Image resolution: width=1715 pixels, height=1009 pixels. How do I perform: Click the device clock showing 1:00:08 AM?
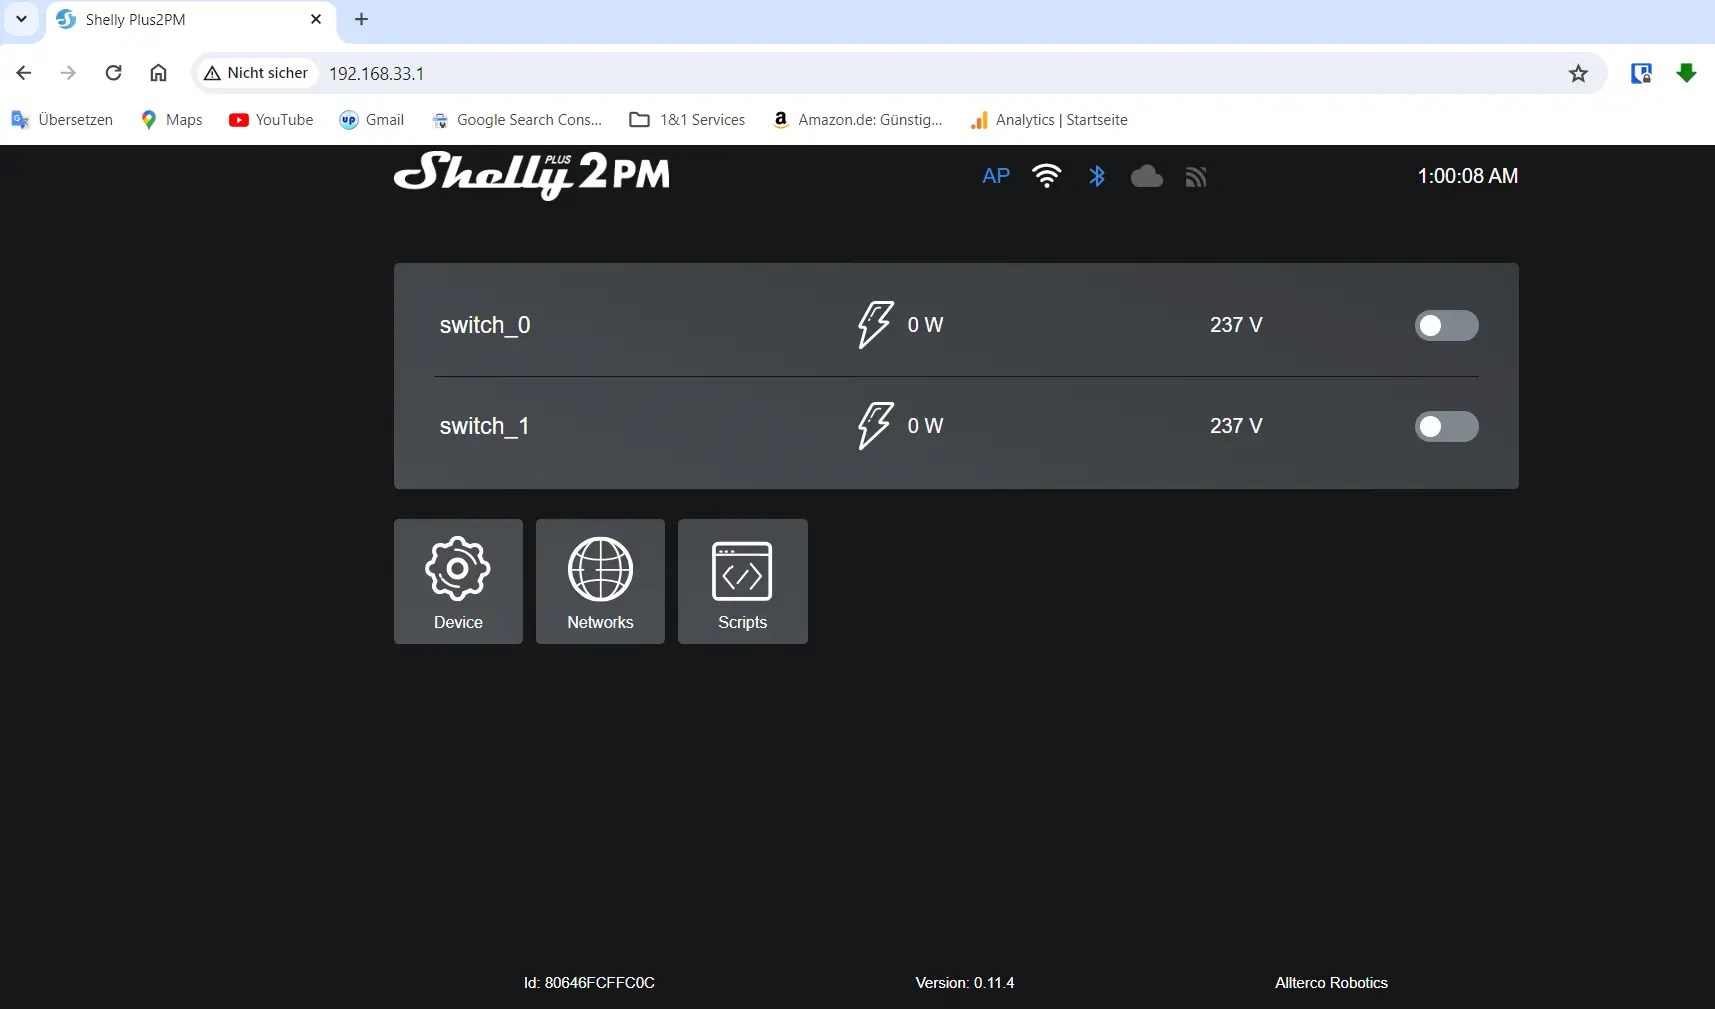1467,176
